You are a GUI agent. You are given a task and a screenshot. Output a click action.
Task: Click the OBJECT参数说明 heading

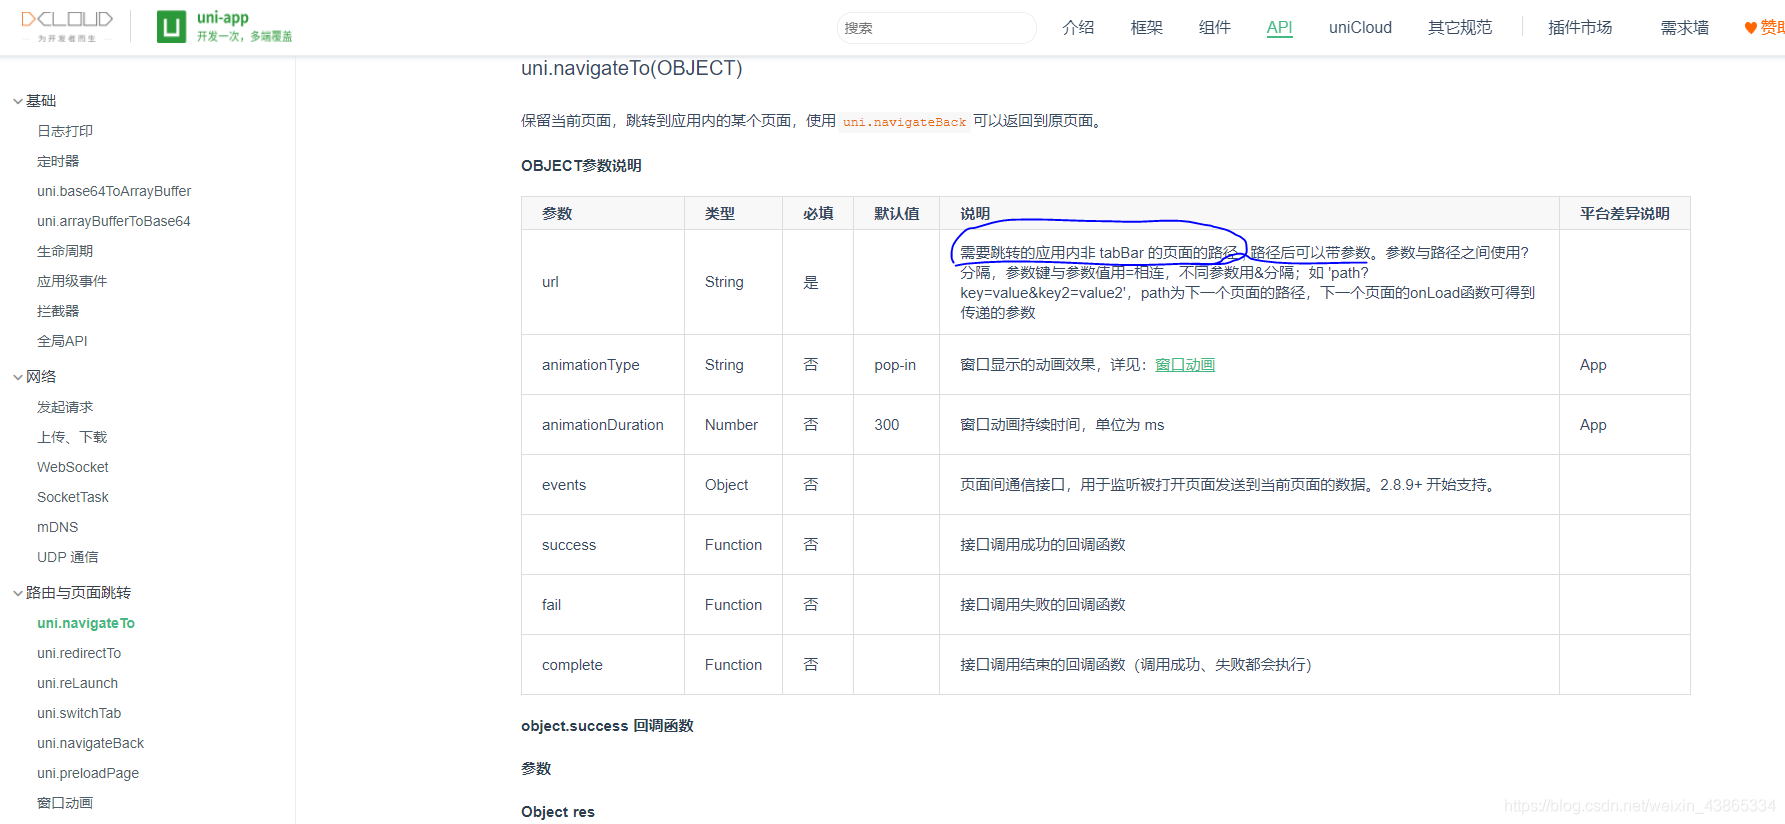581,166
